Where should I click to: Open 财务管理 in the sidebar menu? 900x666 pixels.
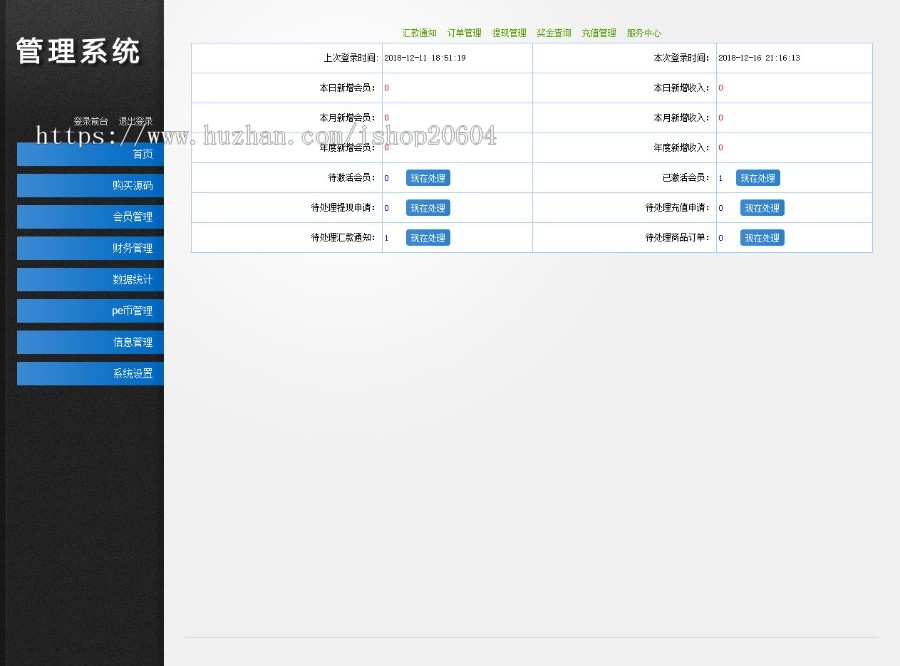tap(91, 248)
